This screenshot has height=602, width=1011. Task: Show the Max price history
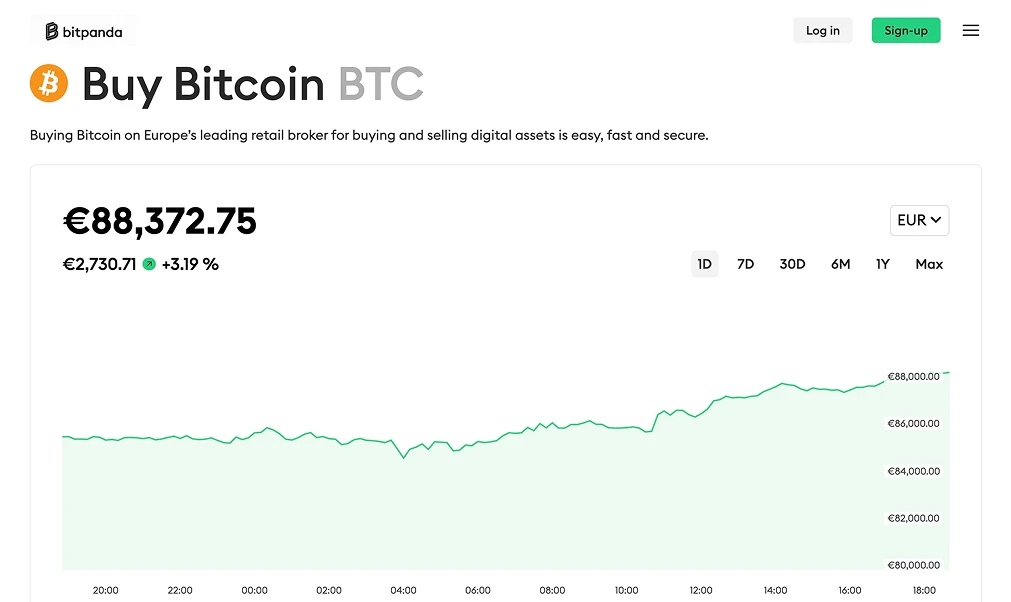click(929, 264)
